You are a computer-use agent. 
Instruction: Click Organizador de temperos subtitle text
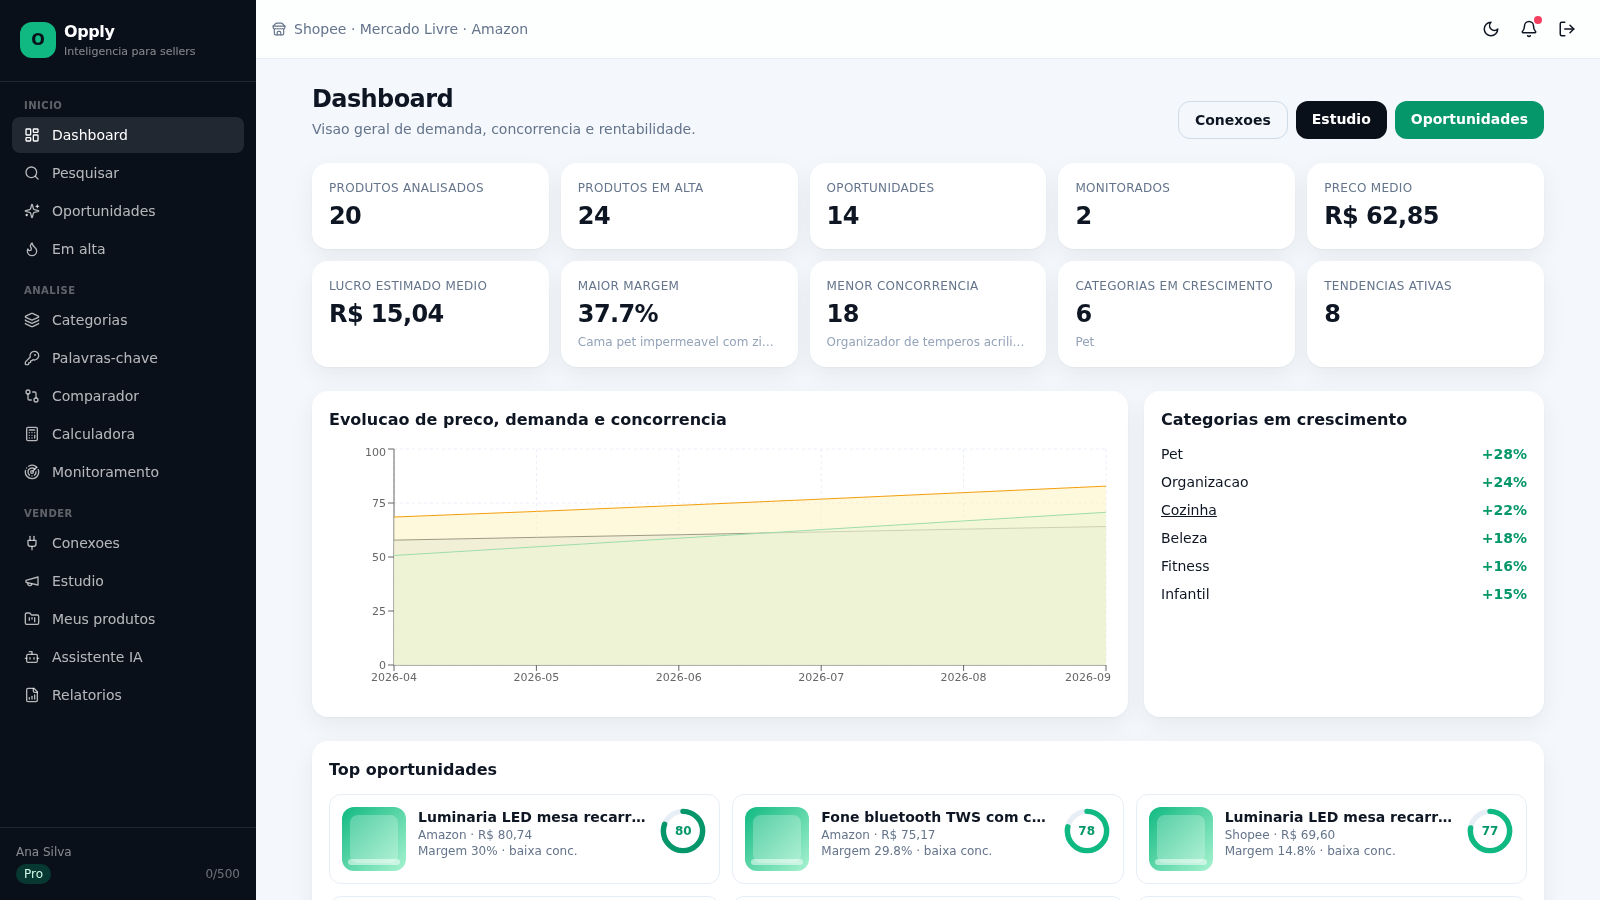point(925,342)
